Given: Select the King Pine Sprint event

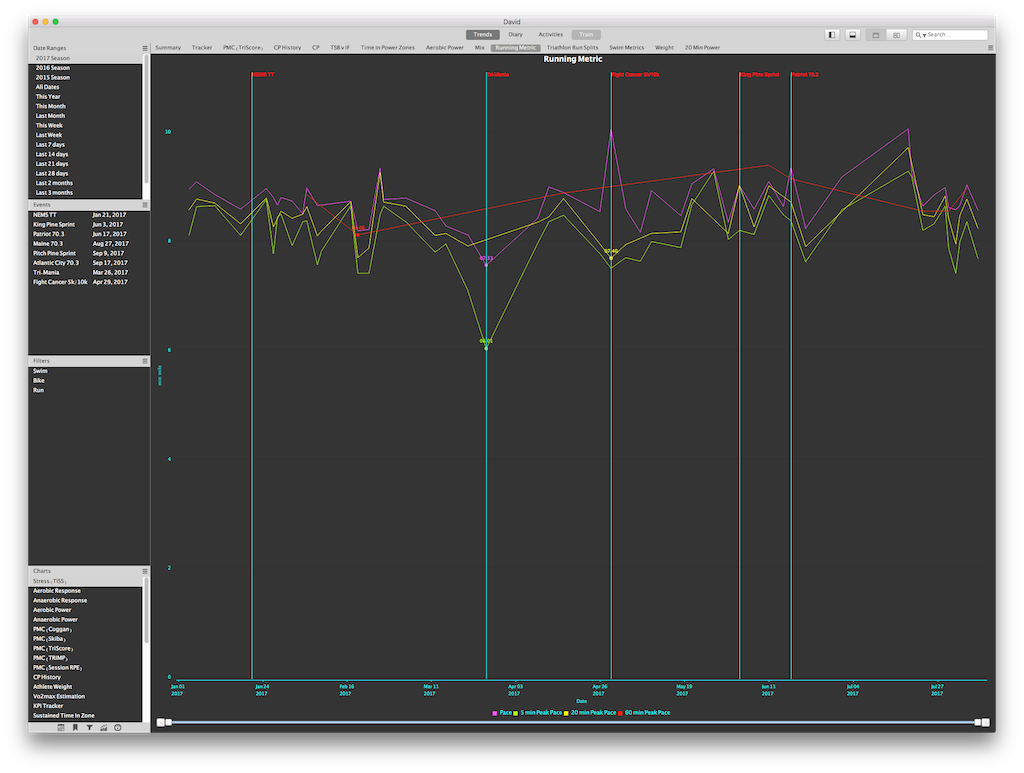Looking at the screenshot, I should (88, 225).
